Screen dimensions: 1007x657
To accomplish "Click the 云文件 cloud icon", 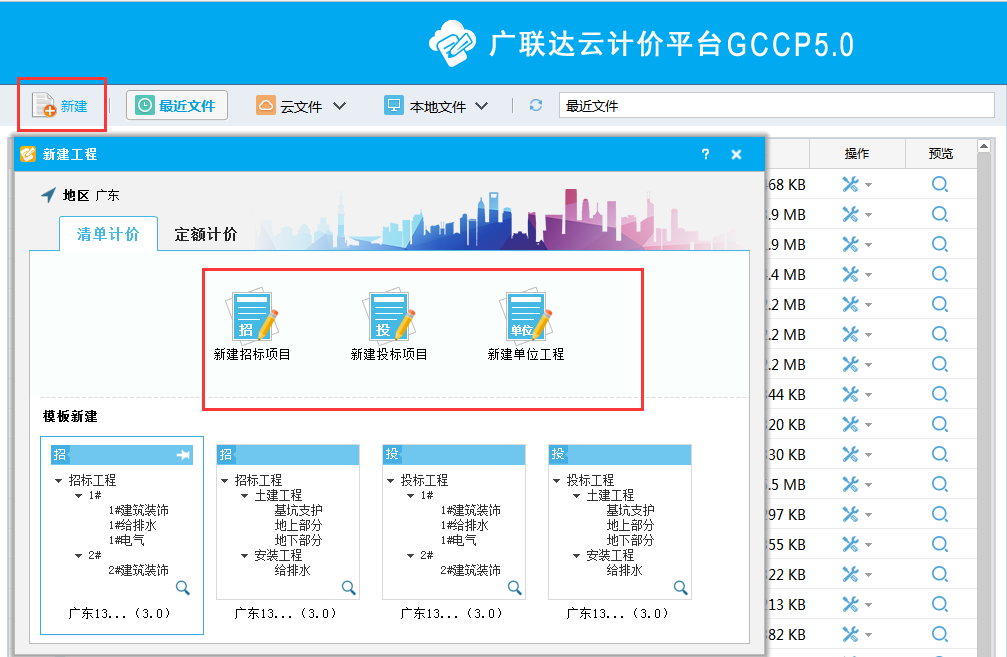I will coord(265,105).
